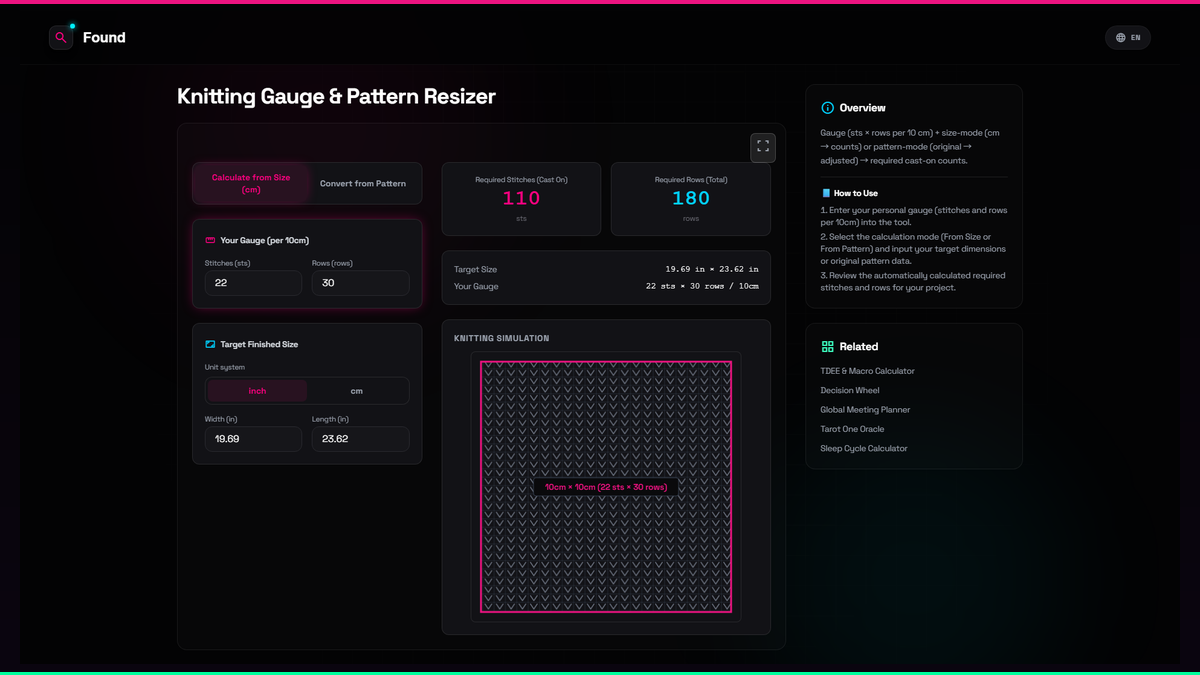
Task: Click the knitting simulation stitch grid
Action: (606, 487)
